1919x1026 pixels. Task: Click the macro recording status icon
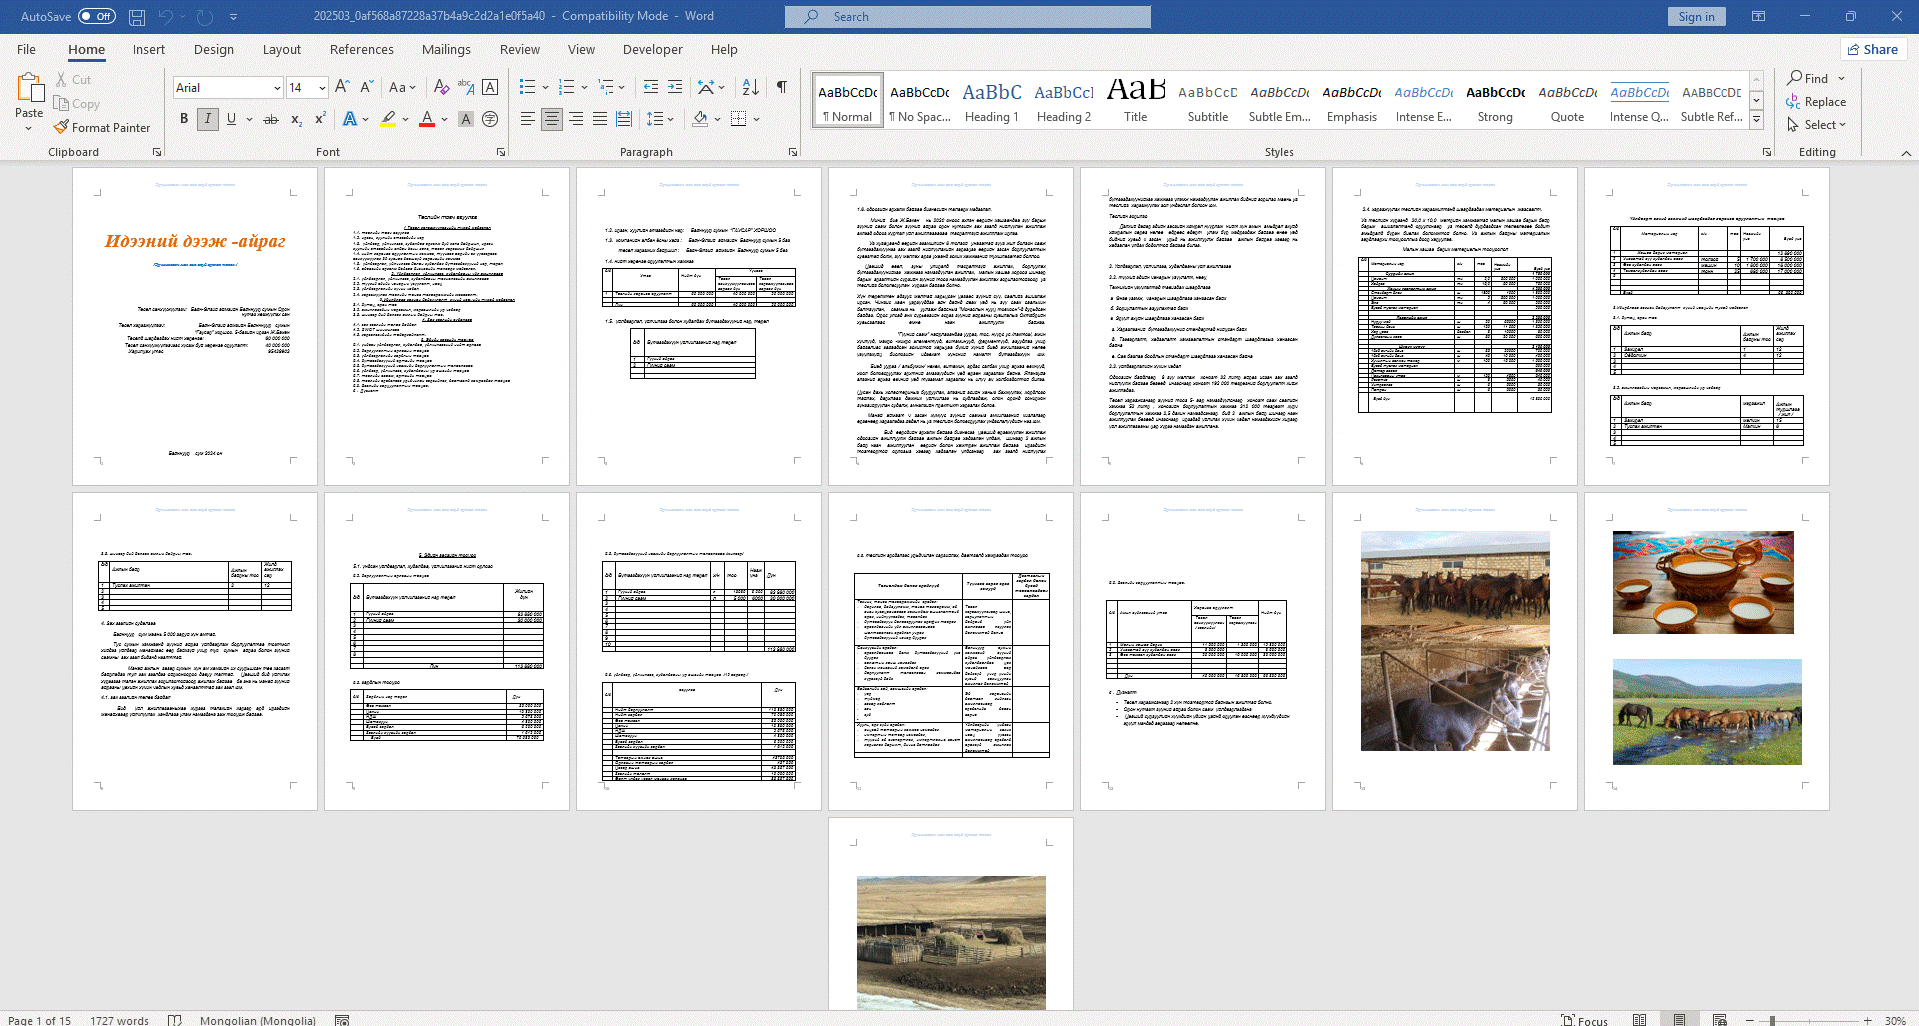[x=342, y=1020]
